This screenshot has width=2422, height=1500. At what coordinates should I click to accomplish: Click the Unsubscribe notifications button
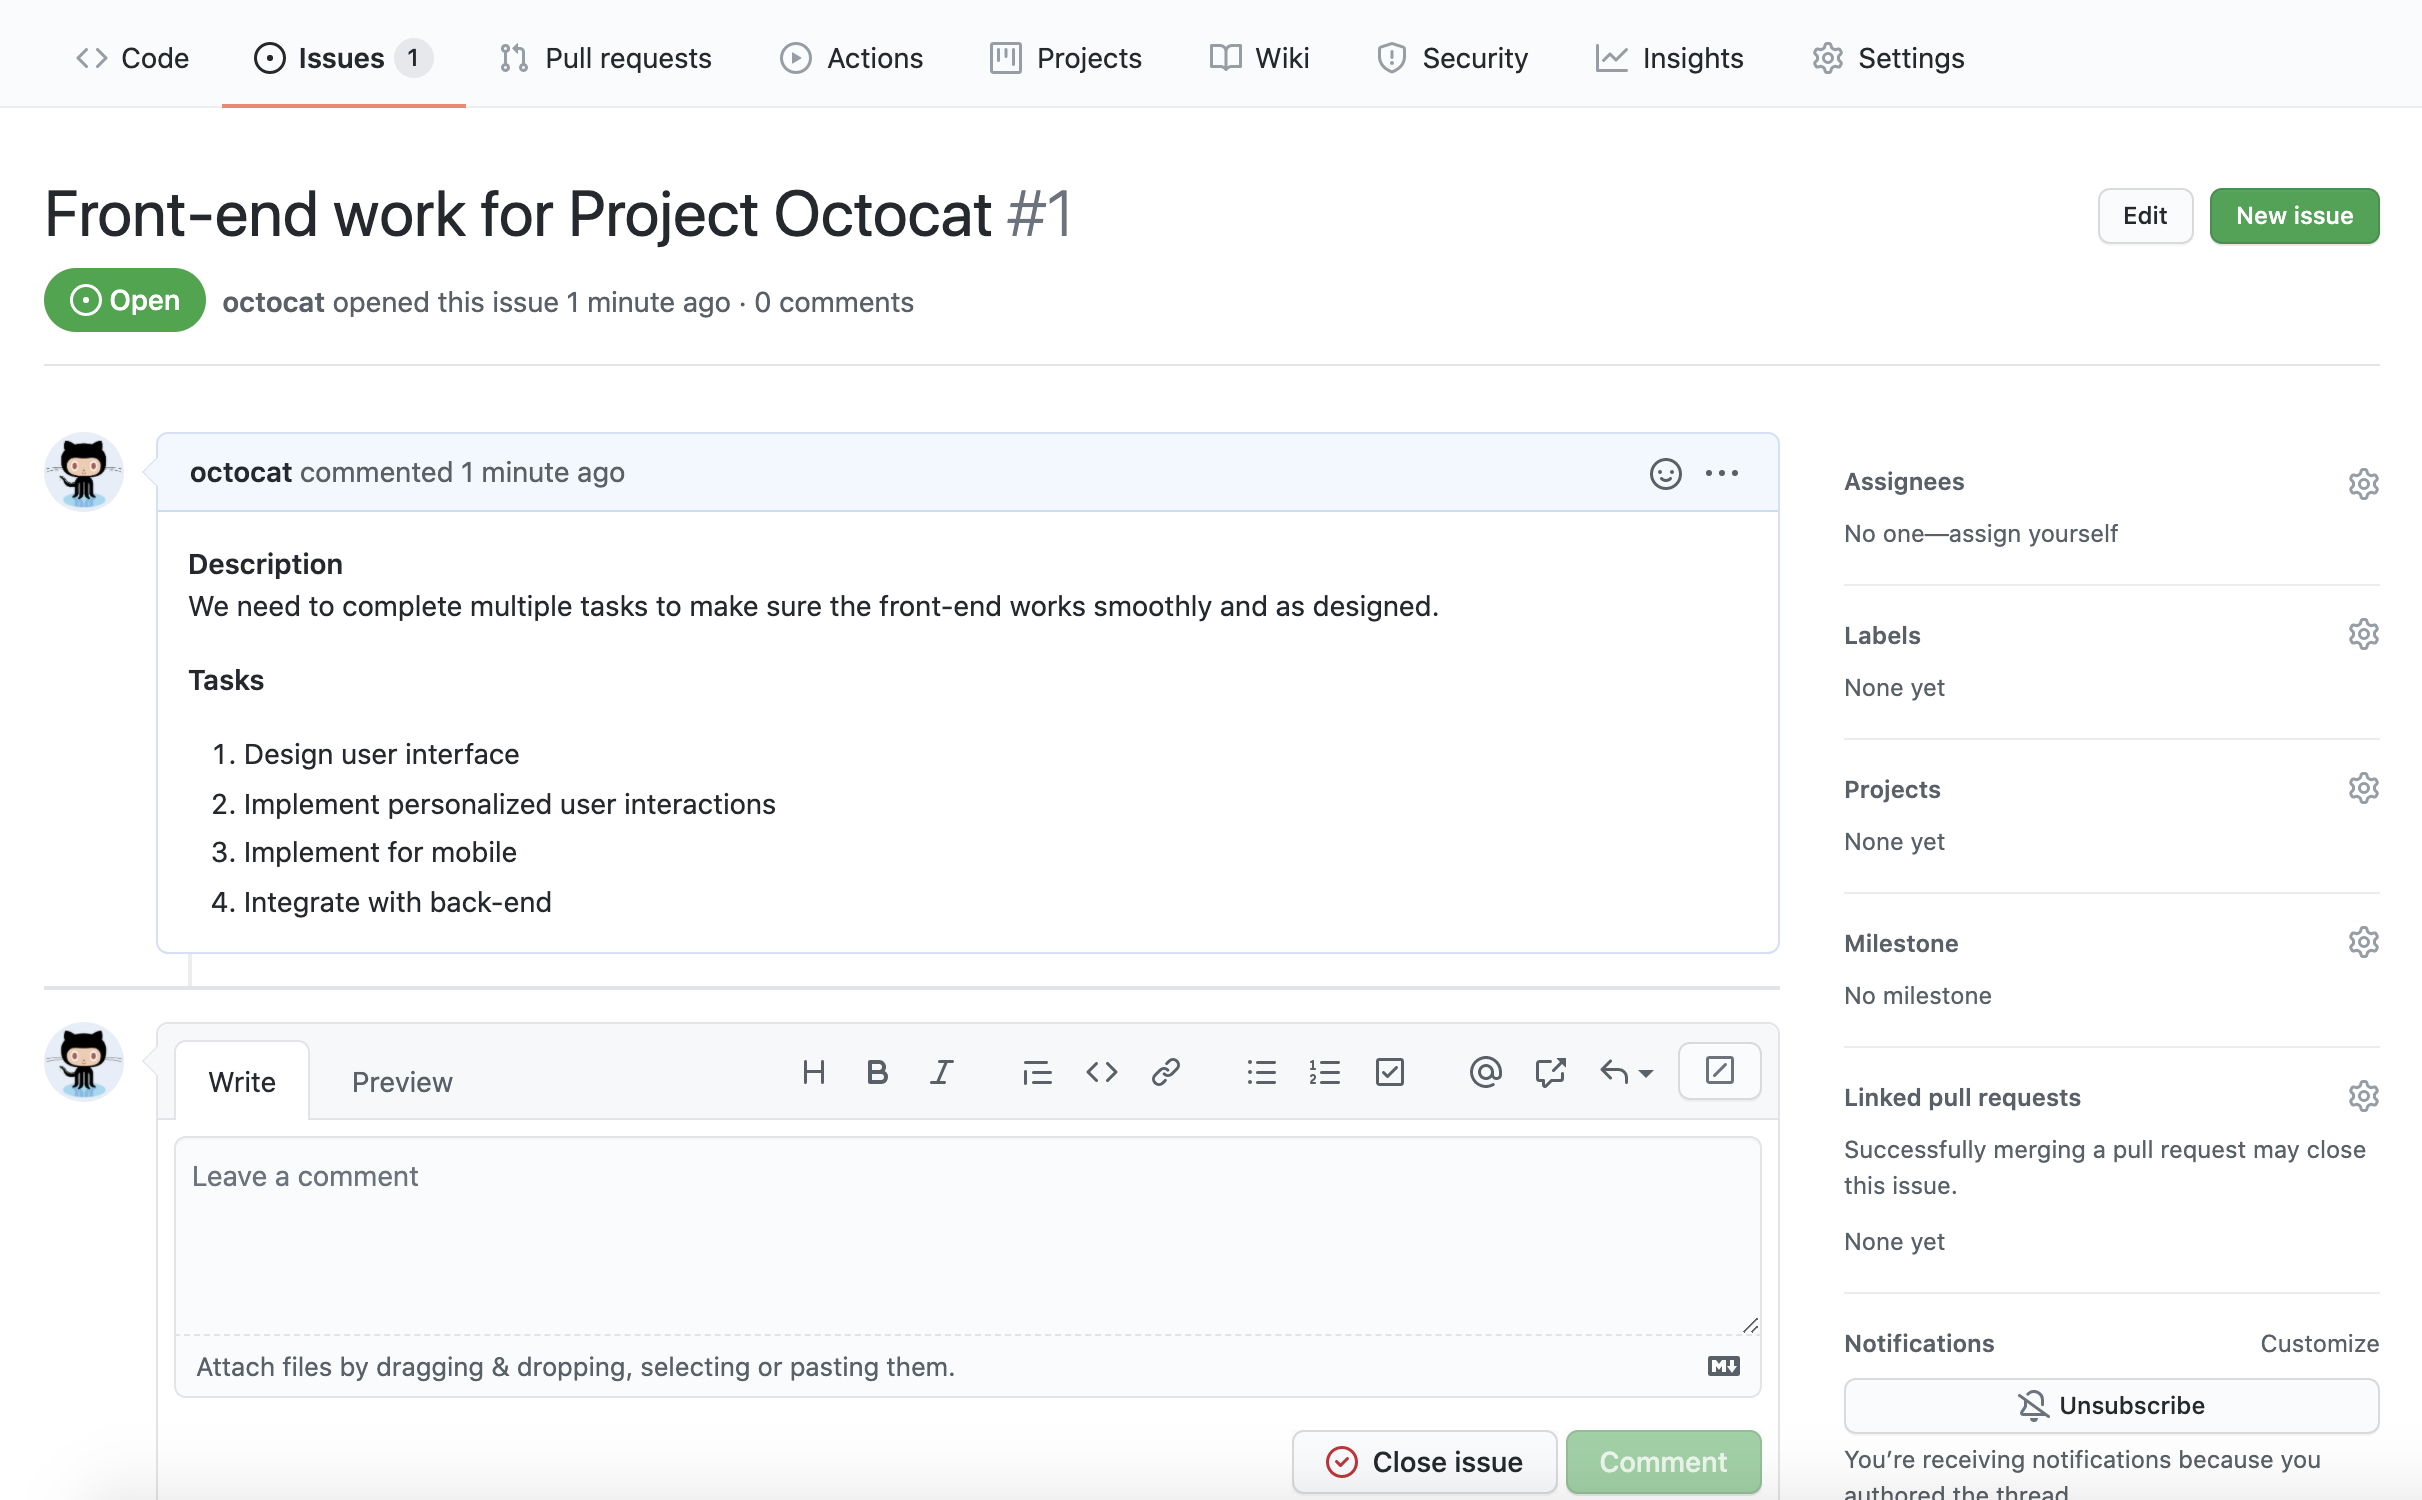pyautogui.click(x=2111, y=1405)
